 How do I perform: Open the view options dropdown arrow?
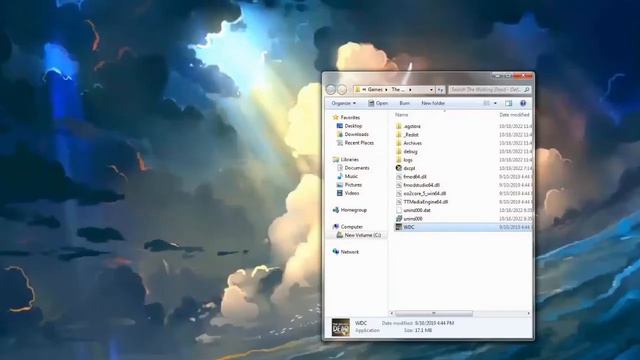tap(496, 103)
